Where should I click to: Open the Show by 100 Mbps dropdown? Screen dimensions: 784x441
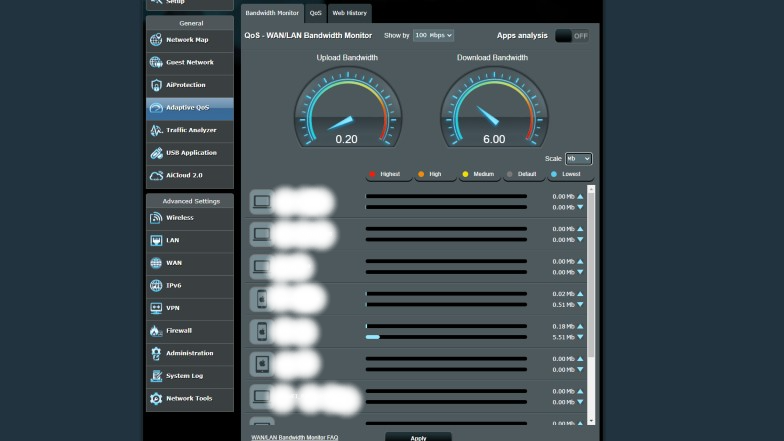click(433, 36)
